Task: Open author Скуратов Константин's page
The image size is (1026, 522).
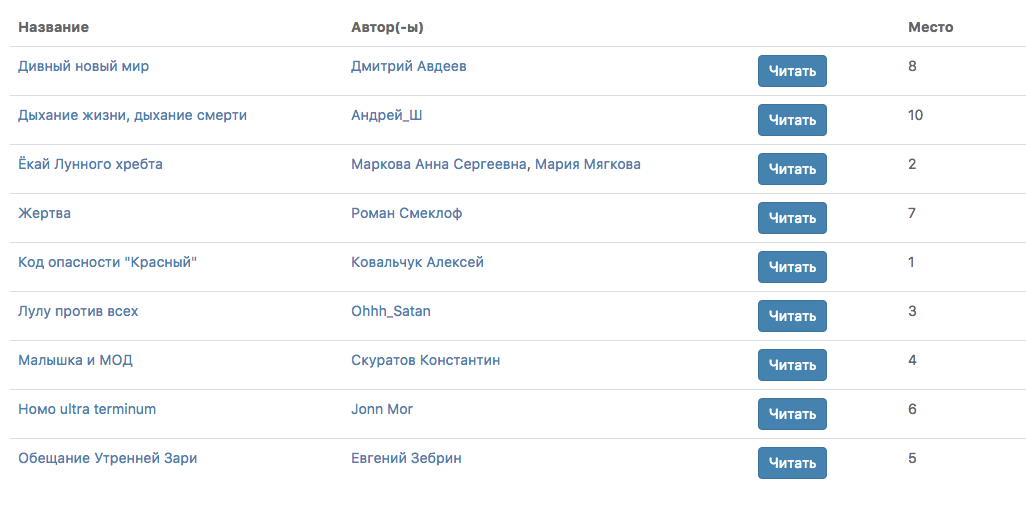Action: pos(426,361)
